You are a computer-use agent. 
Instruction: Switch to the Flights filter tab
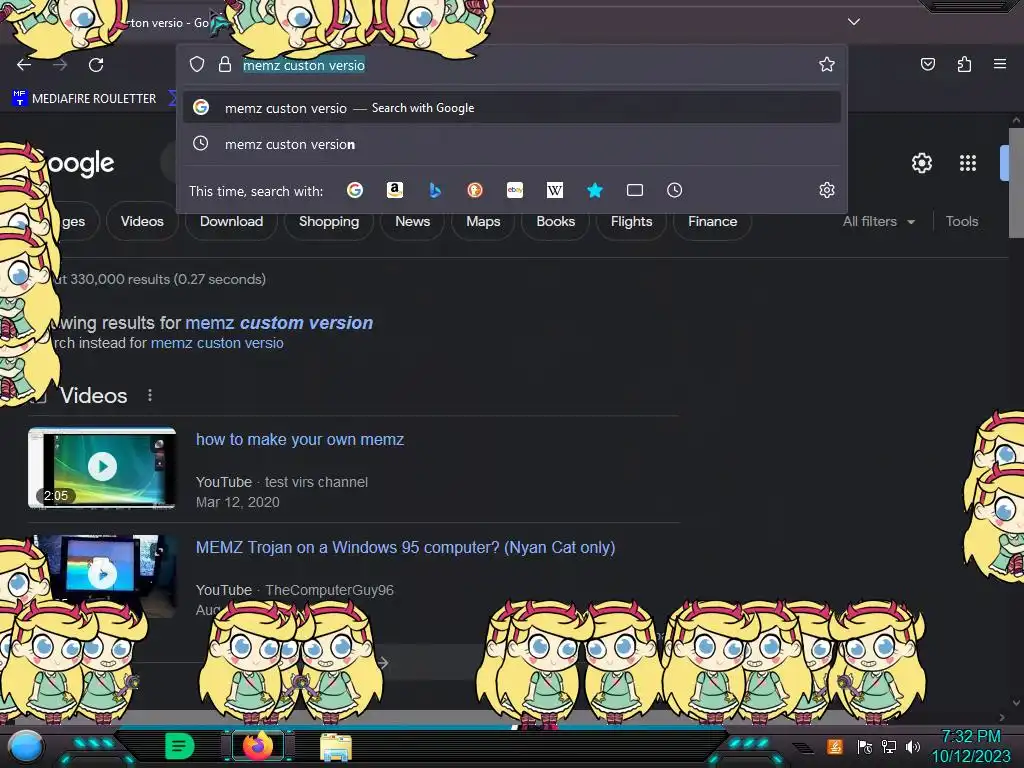631,221
